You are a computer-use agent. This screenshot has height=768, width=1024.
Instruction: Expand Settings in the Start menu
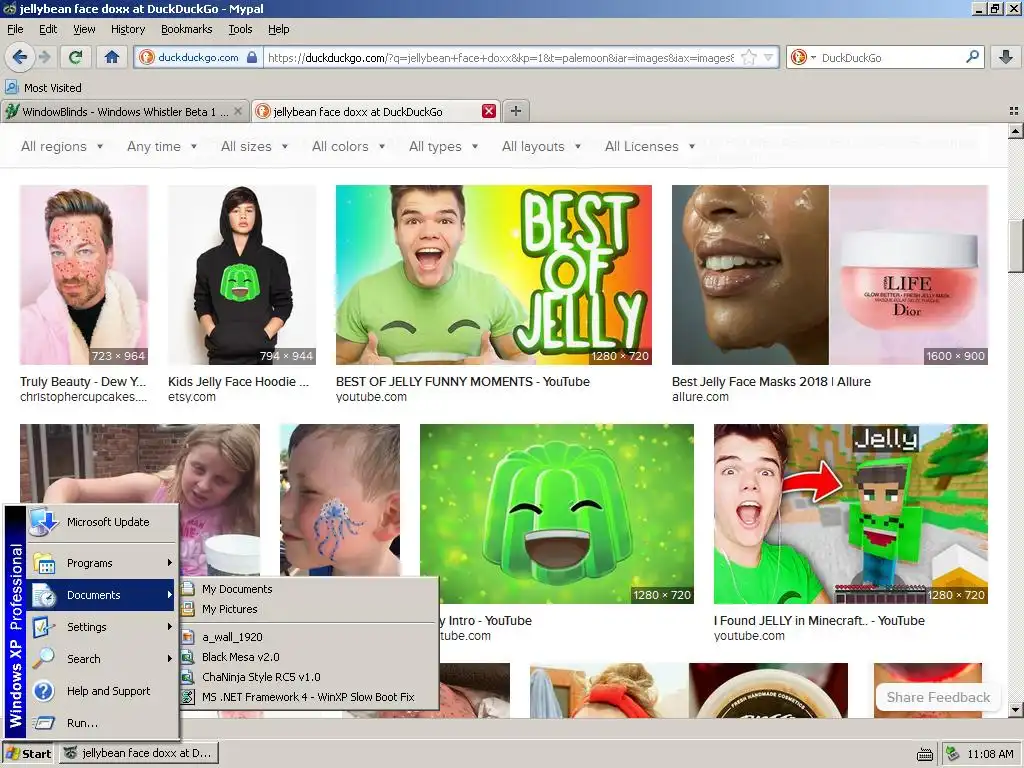pos(102,627)
